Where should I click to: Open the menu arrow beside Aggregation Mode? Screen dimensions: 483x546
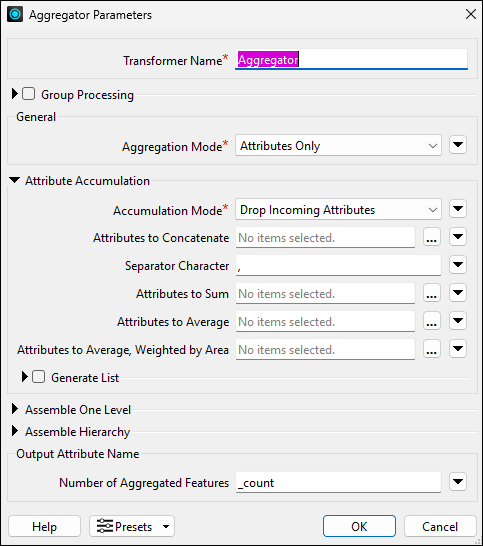click(458, 145)
